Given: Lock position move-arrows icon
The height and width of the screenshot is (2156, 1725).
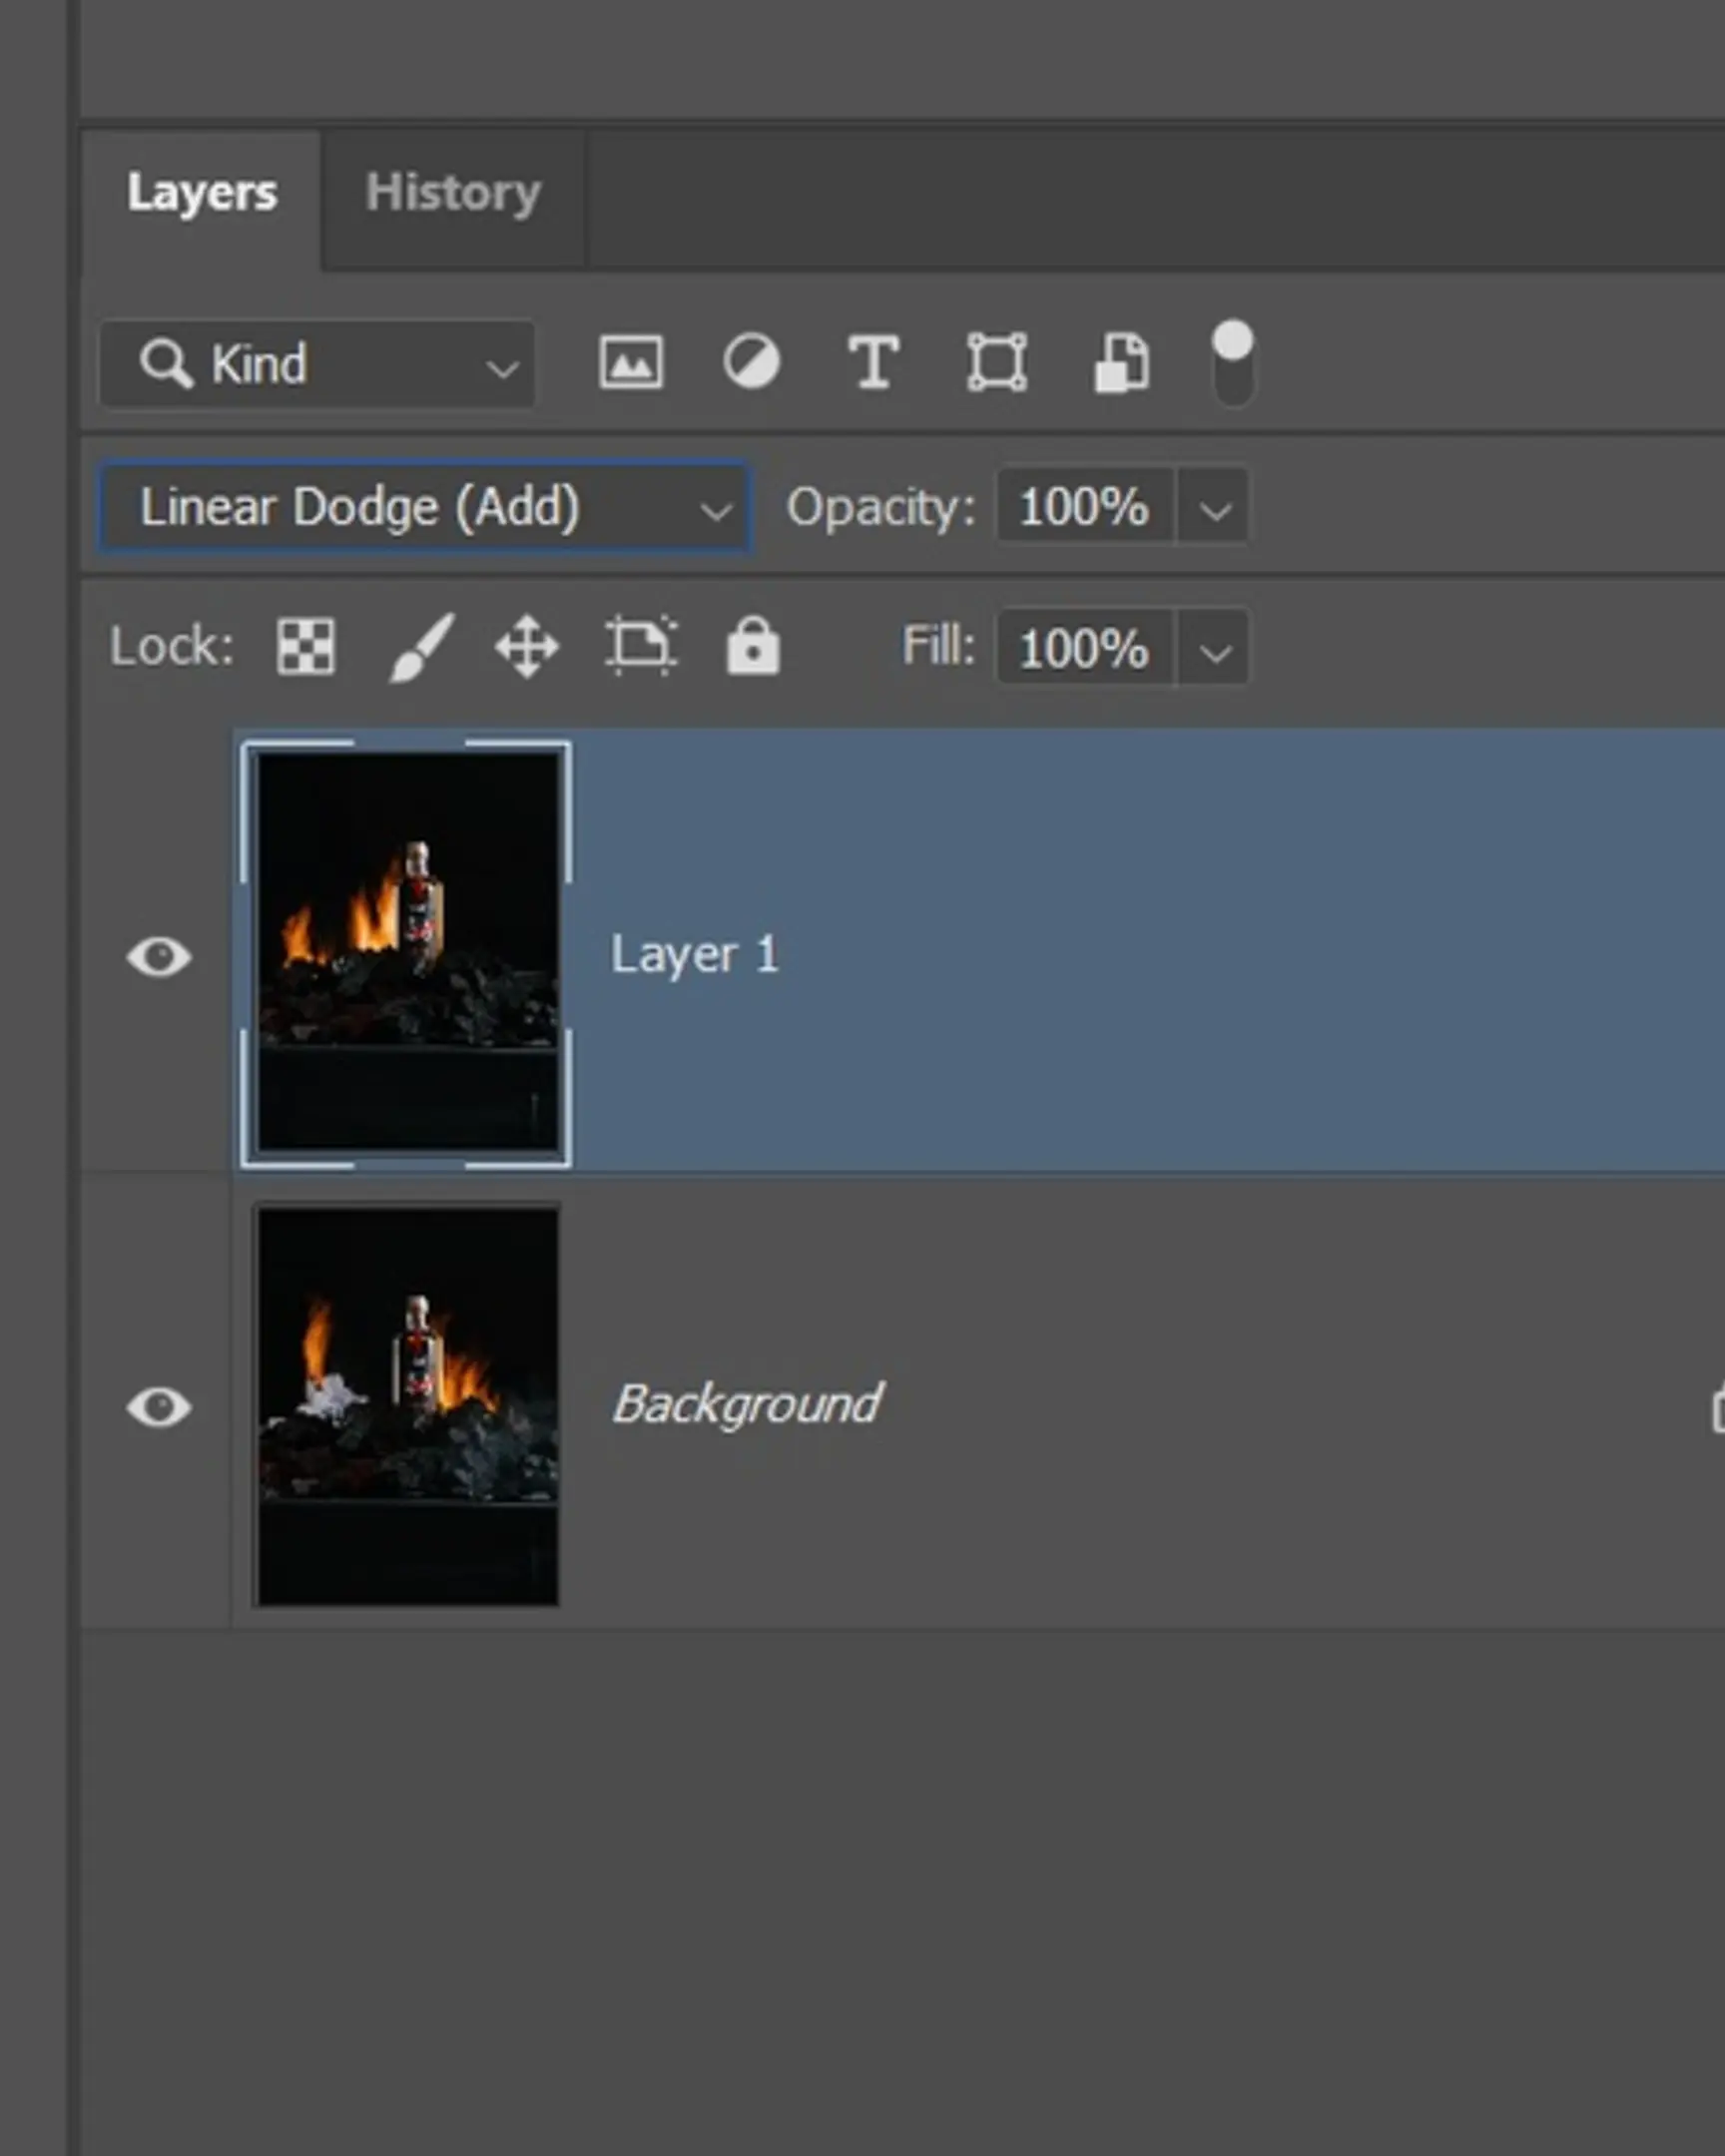Looking at the screenshot, I should pyautogui.click(x=527, y=647).
